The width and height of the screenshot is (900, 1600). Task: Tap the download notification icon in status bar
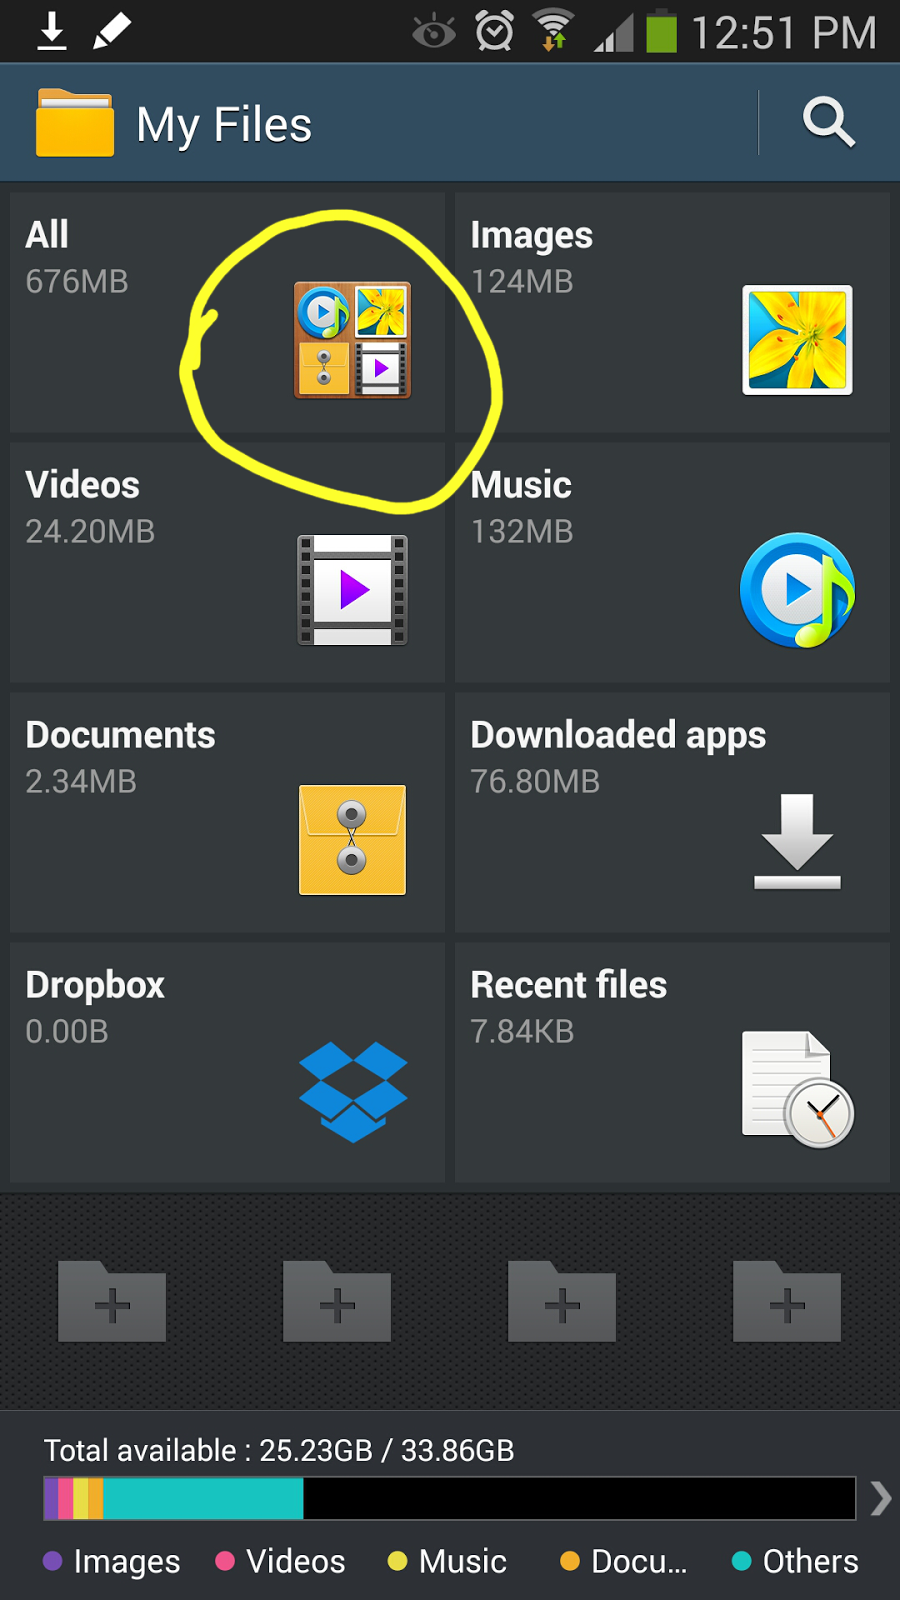click(52, 32)
